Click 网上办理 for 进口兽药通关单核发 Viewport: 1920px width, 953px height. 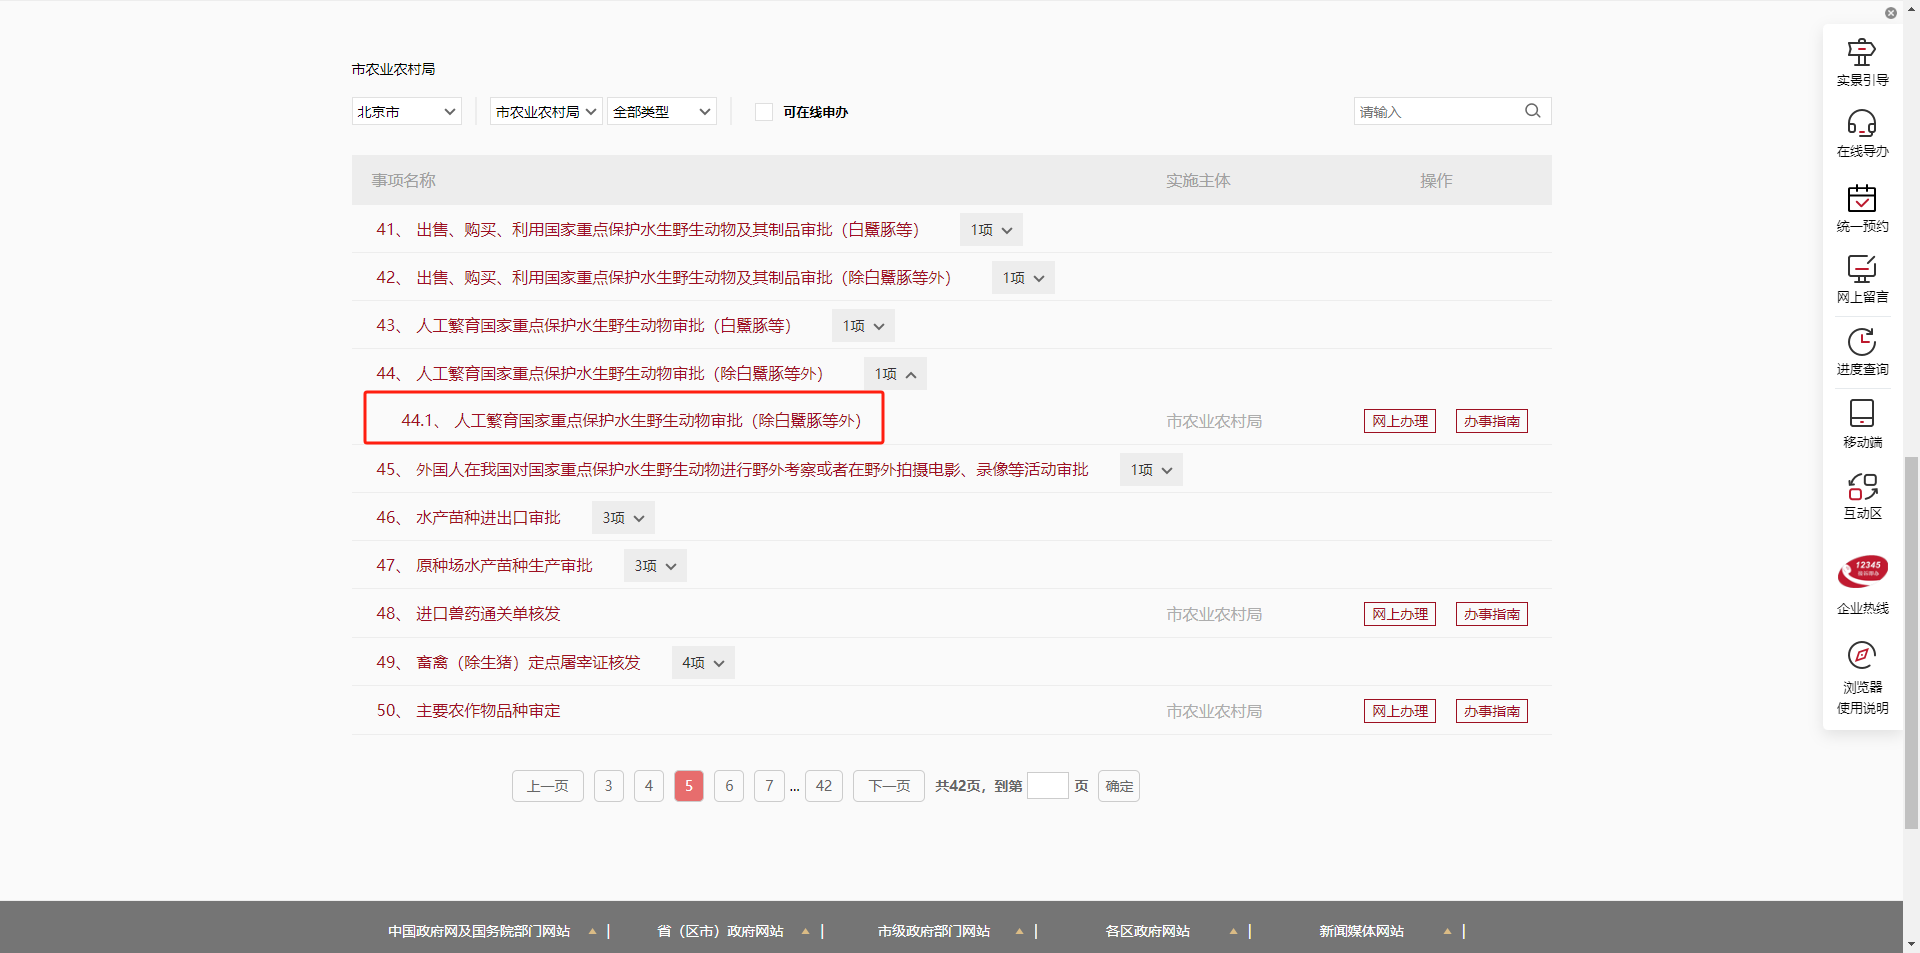pyautogui.click(x=1399, y=614)
